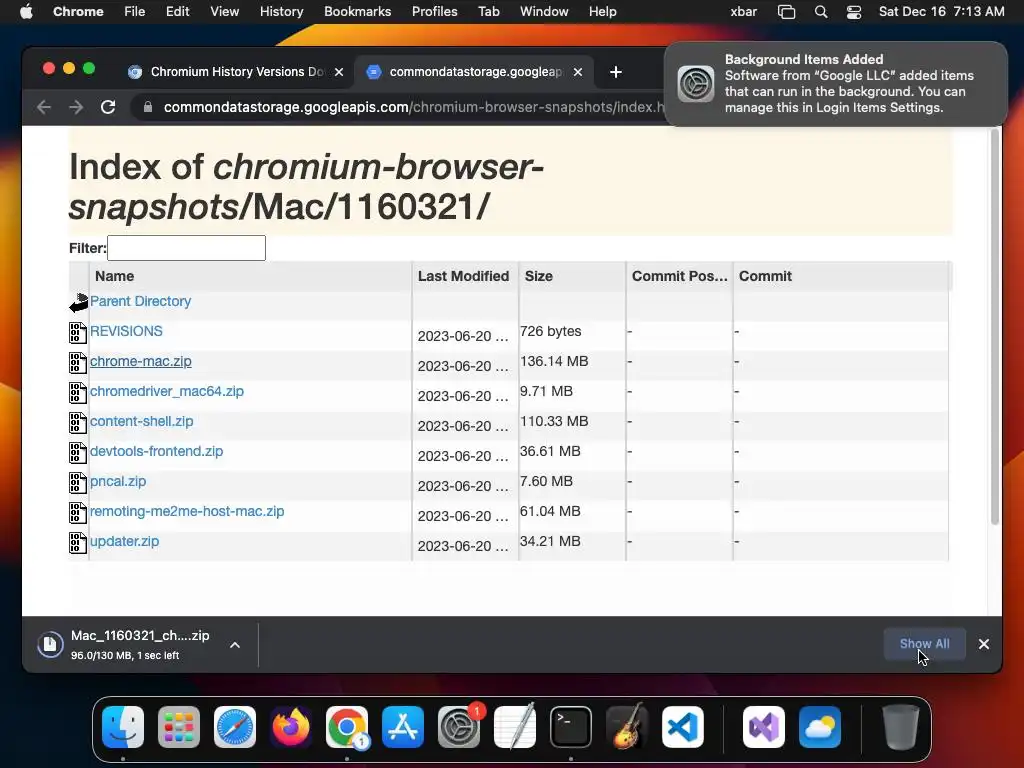Reload the current page
1024x768 pixels.
point(108,107)
